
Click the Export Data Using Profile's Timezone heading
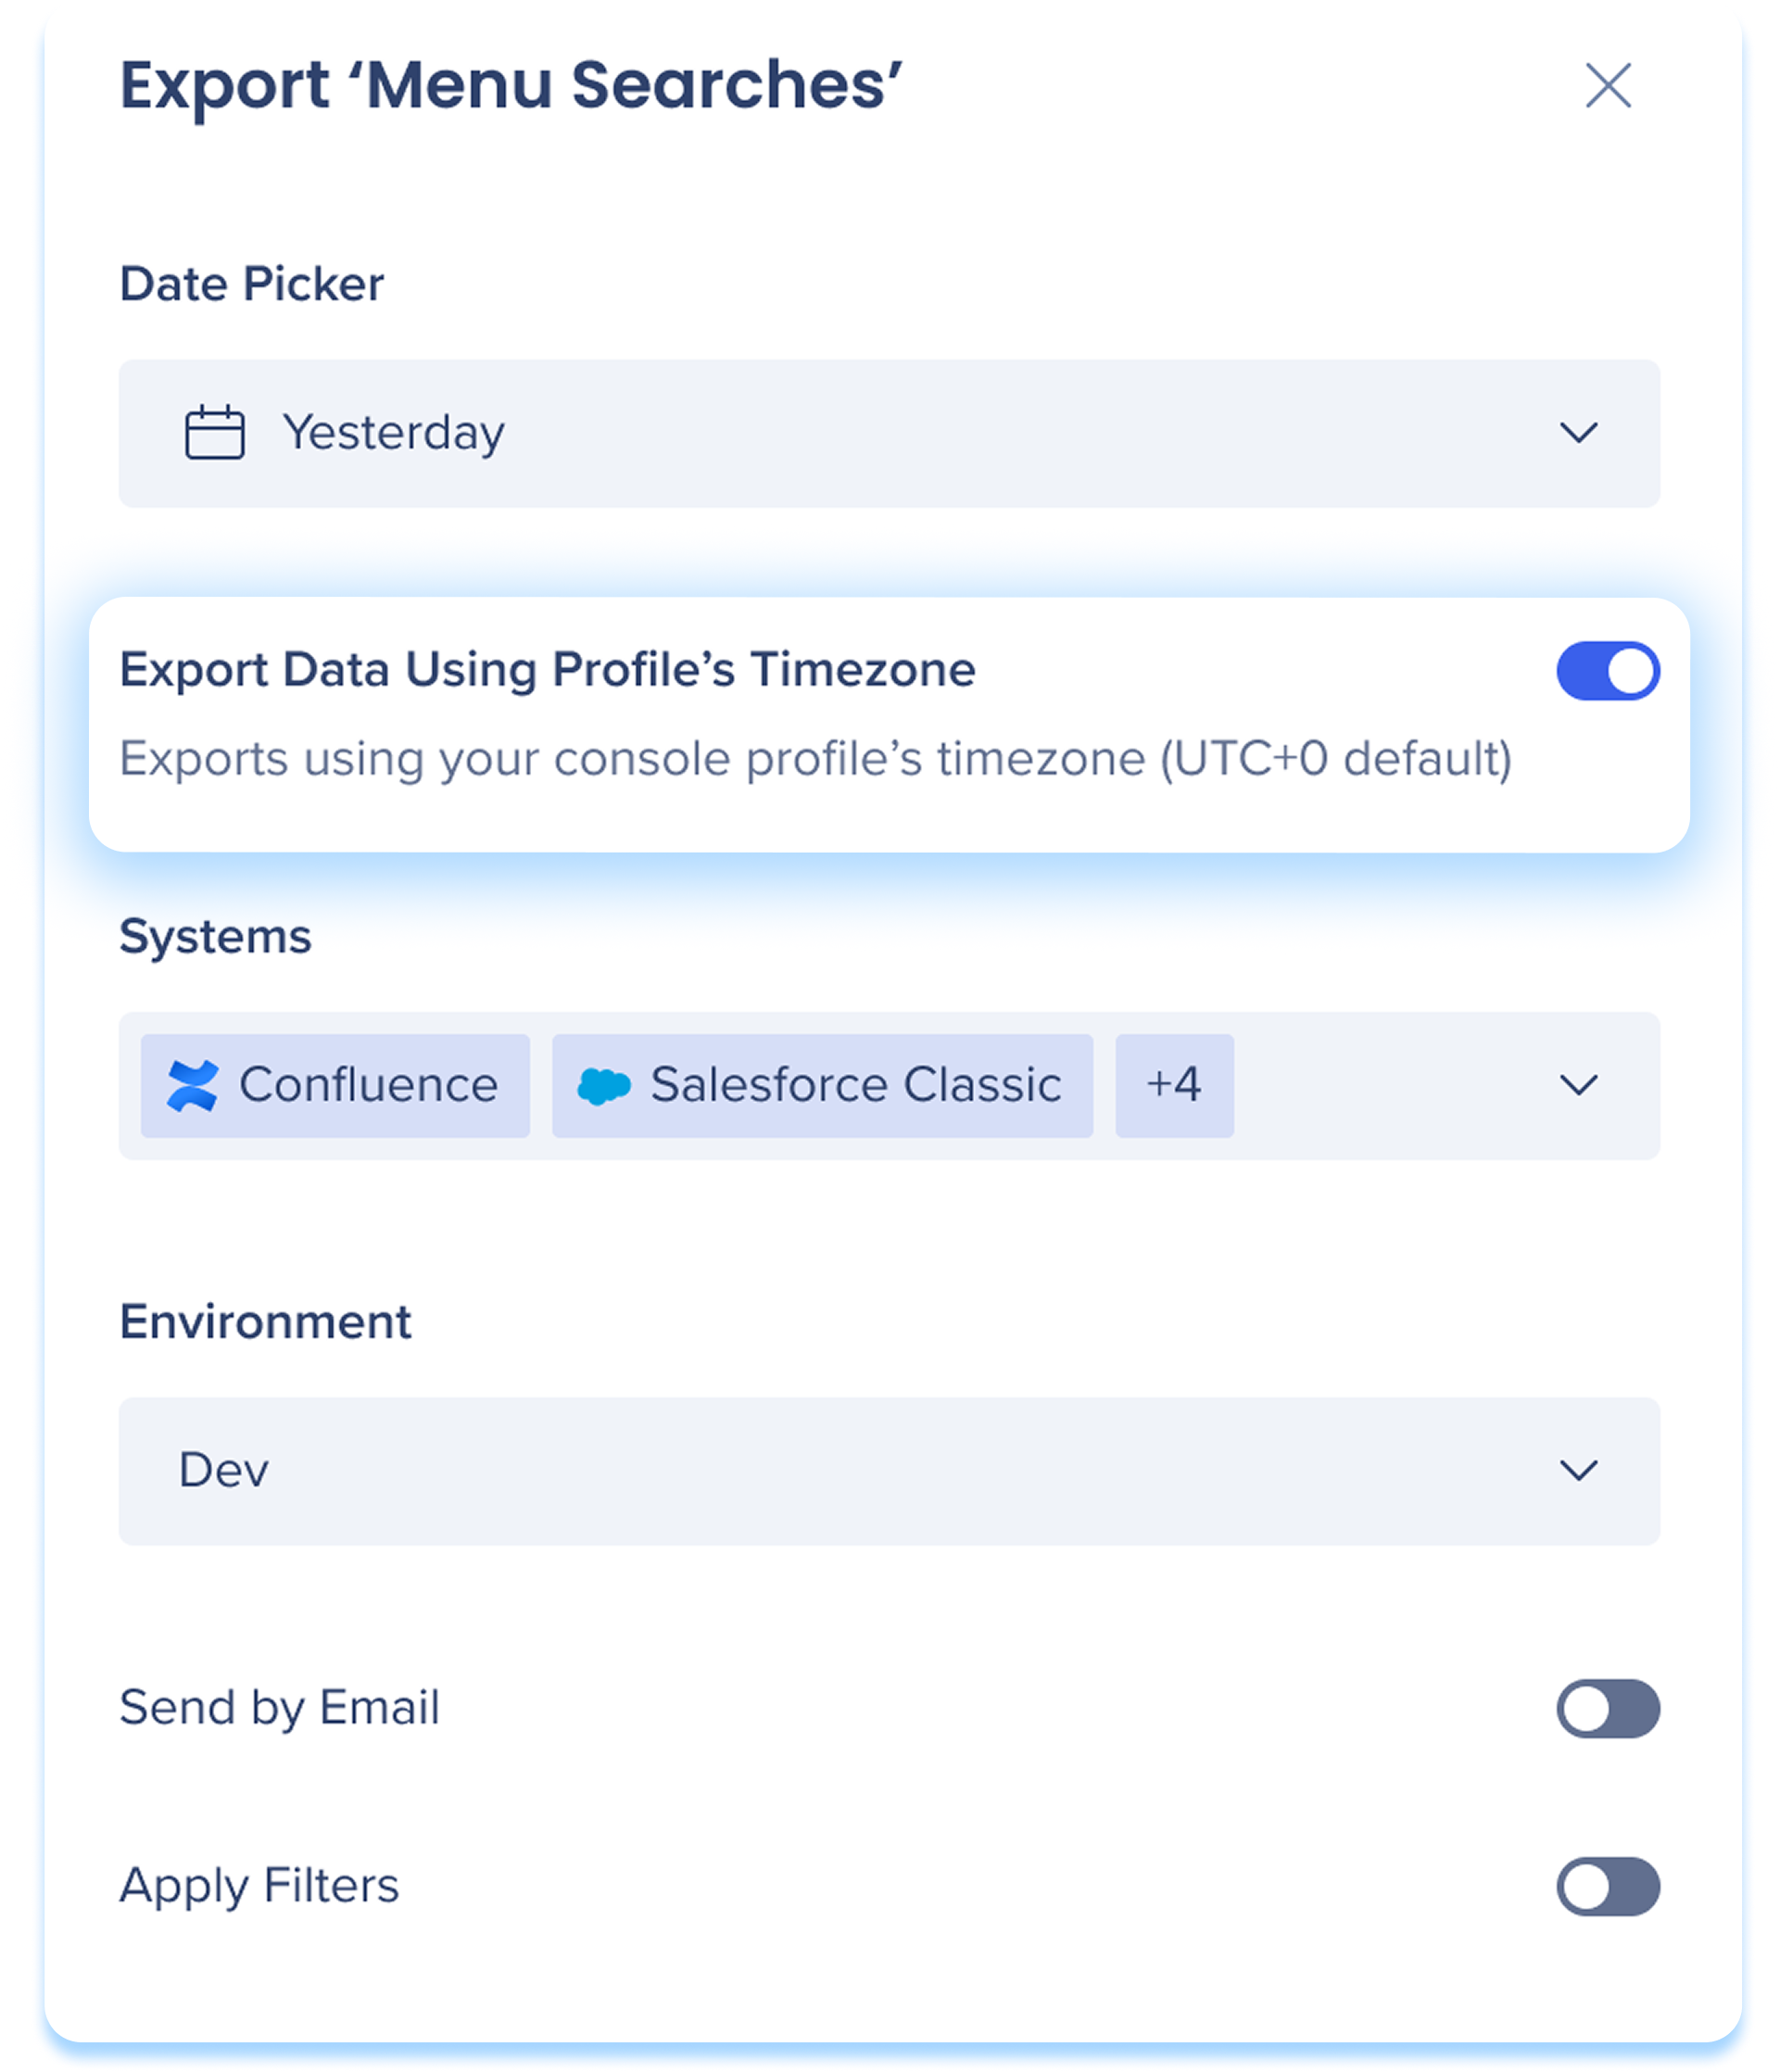(547, 670)
